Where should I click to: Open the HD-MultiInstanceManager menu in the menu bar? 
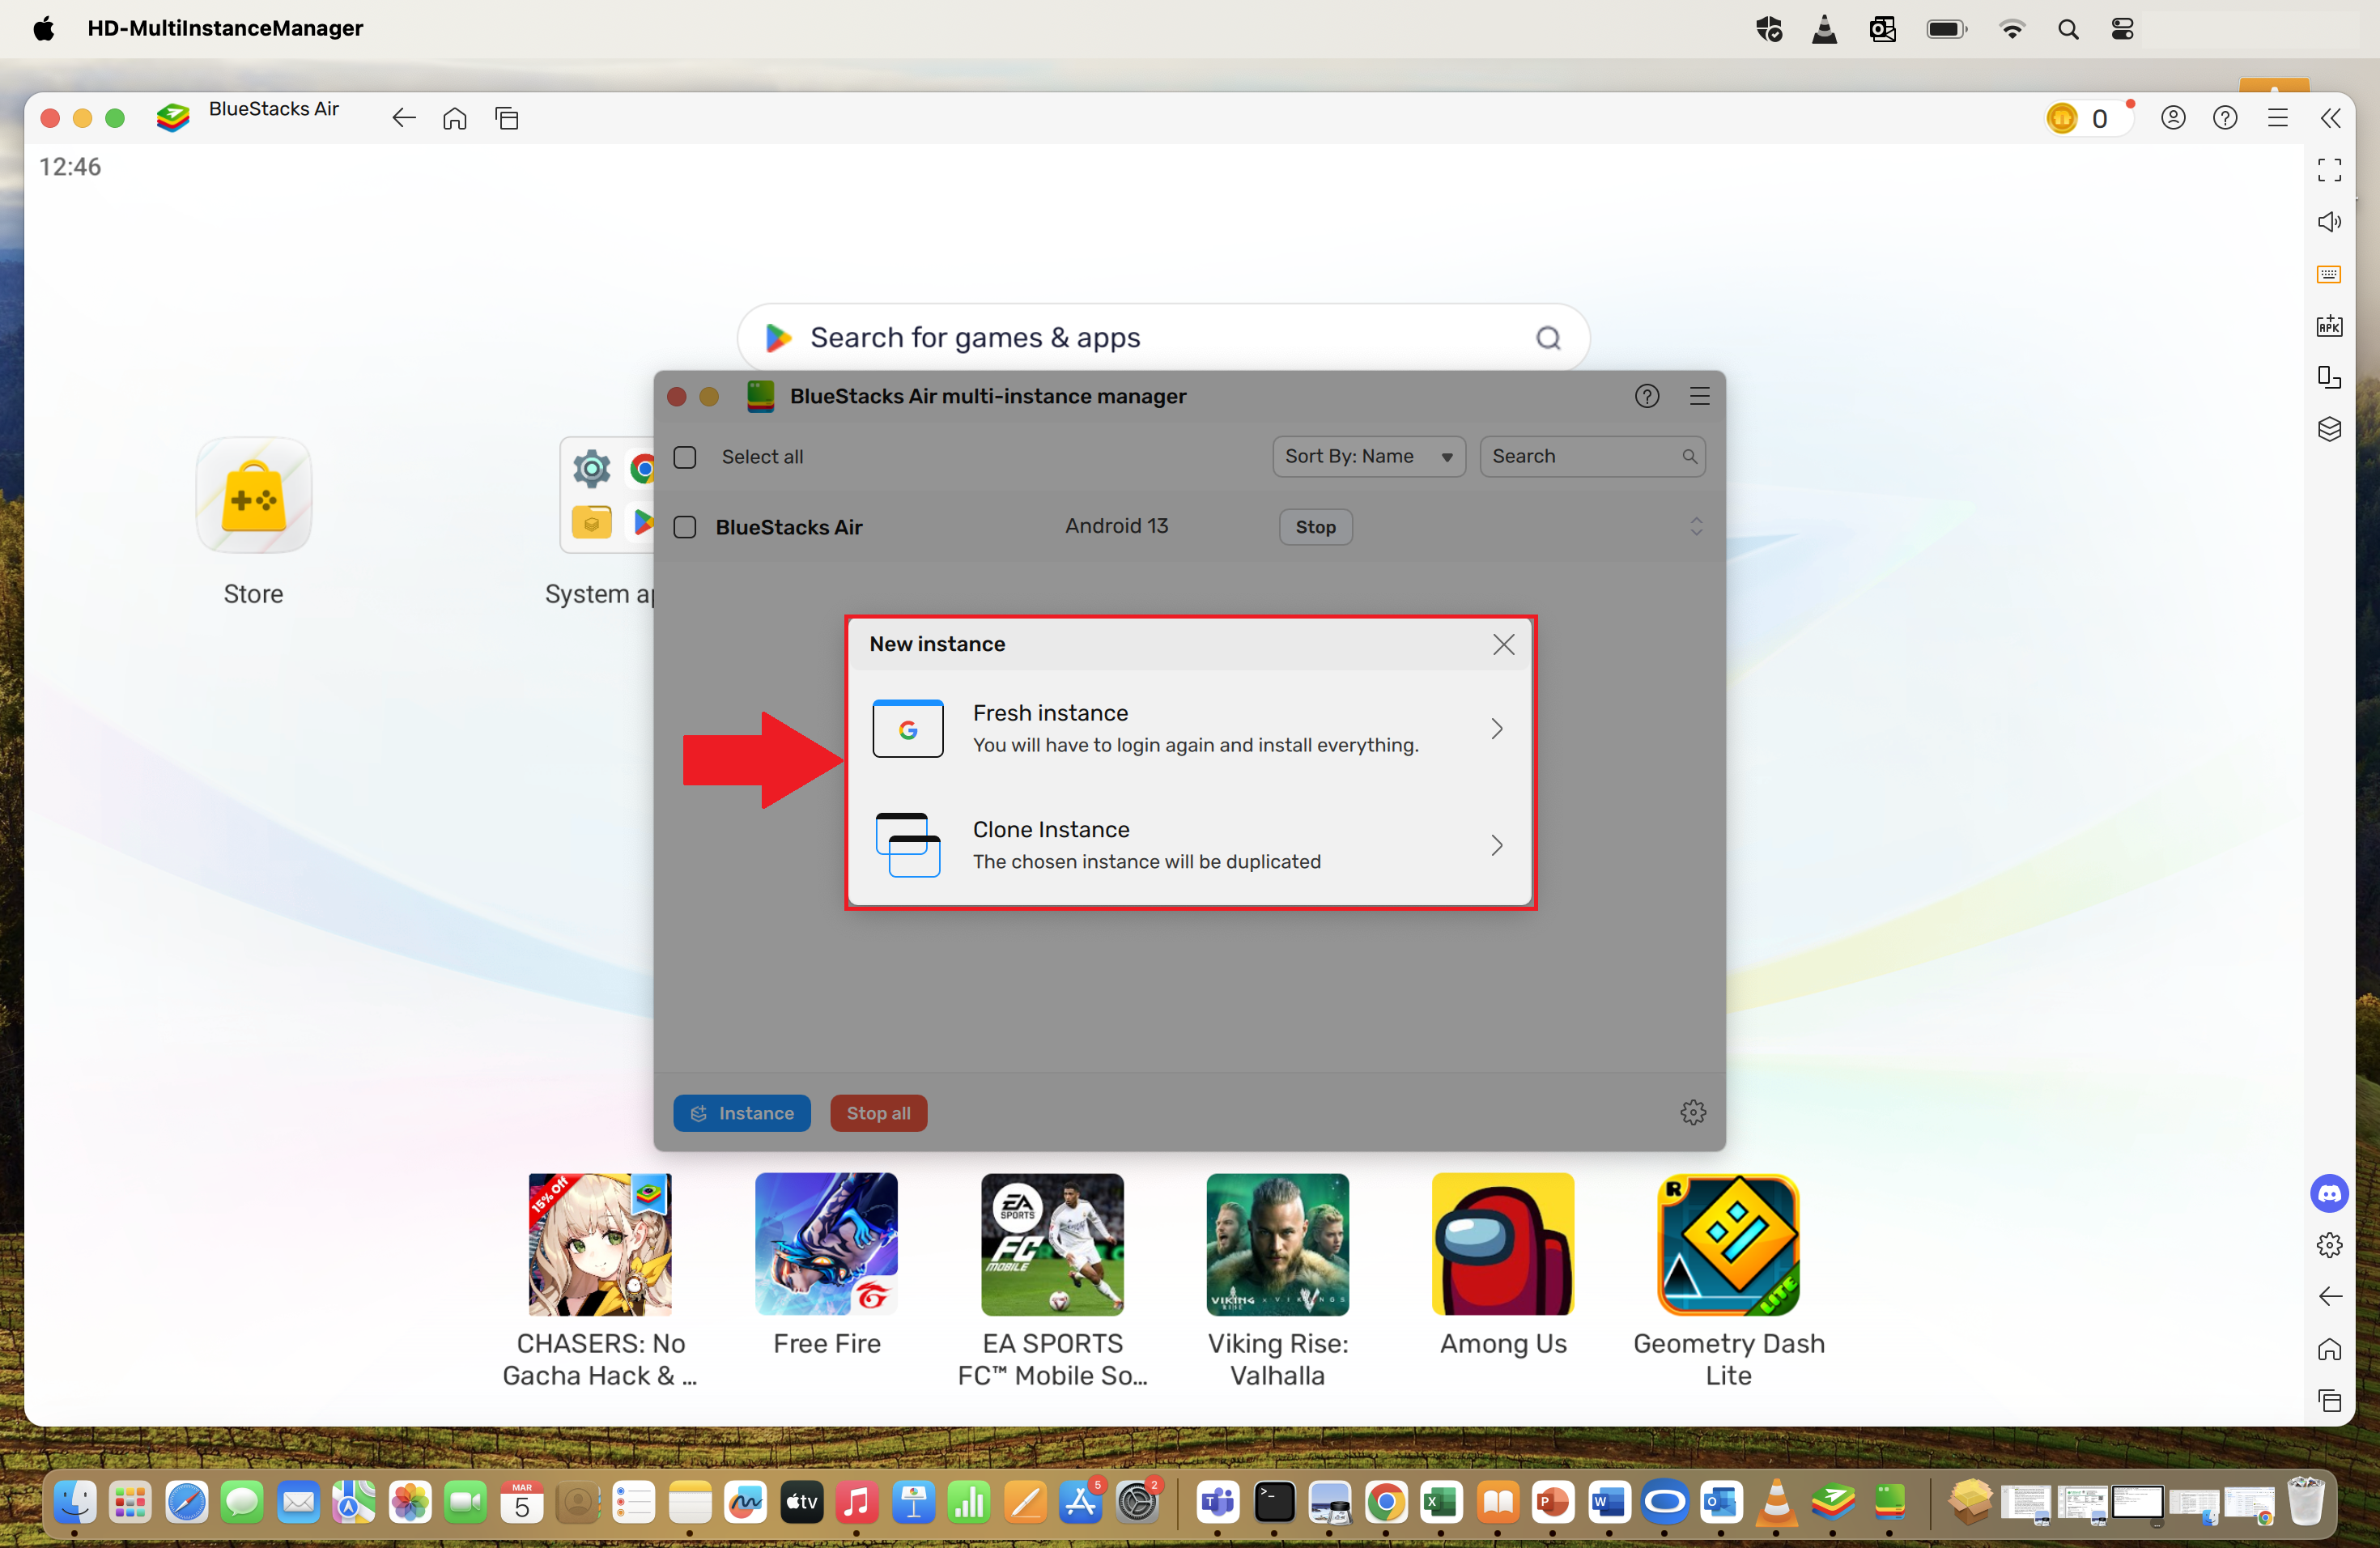click(225, 28)
